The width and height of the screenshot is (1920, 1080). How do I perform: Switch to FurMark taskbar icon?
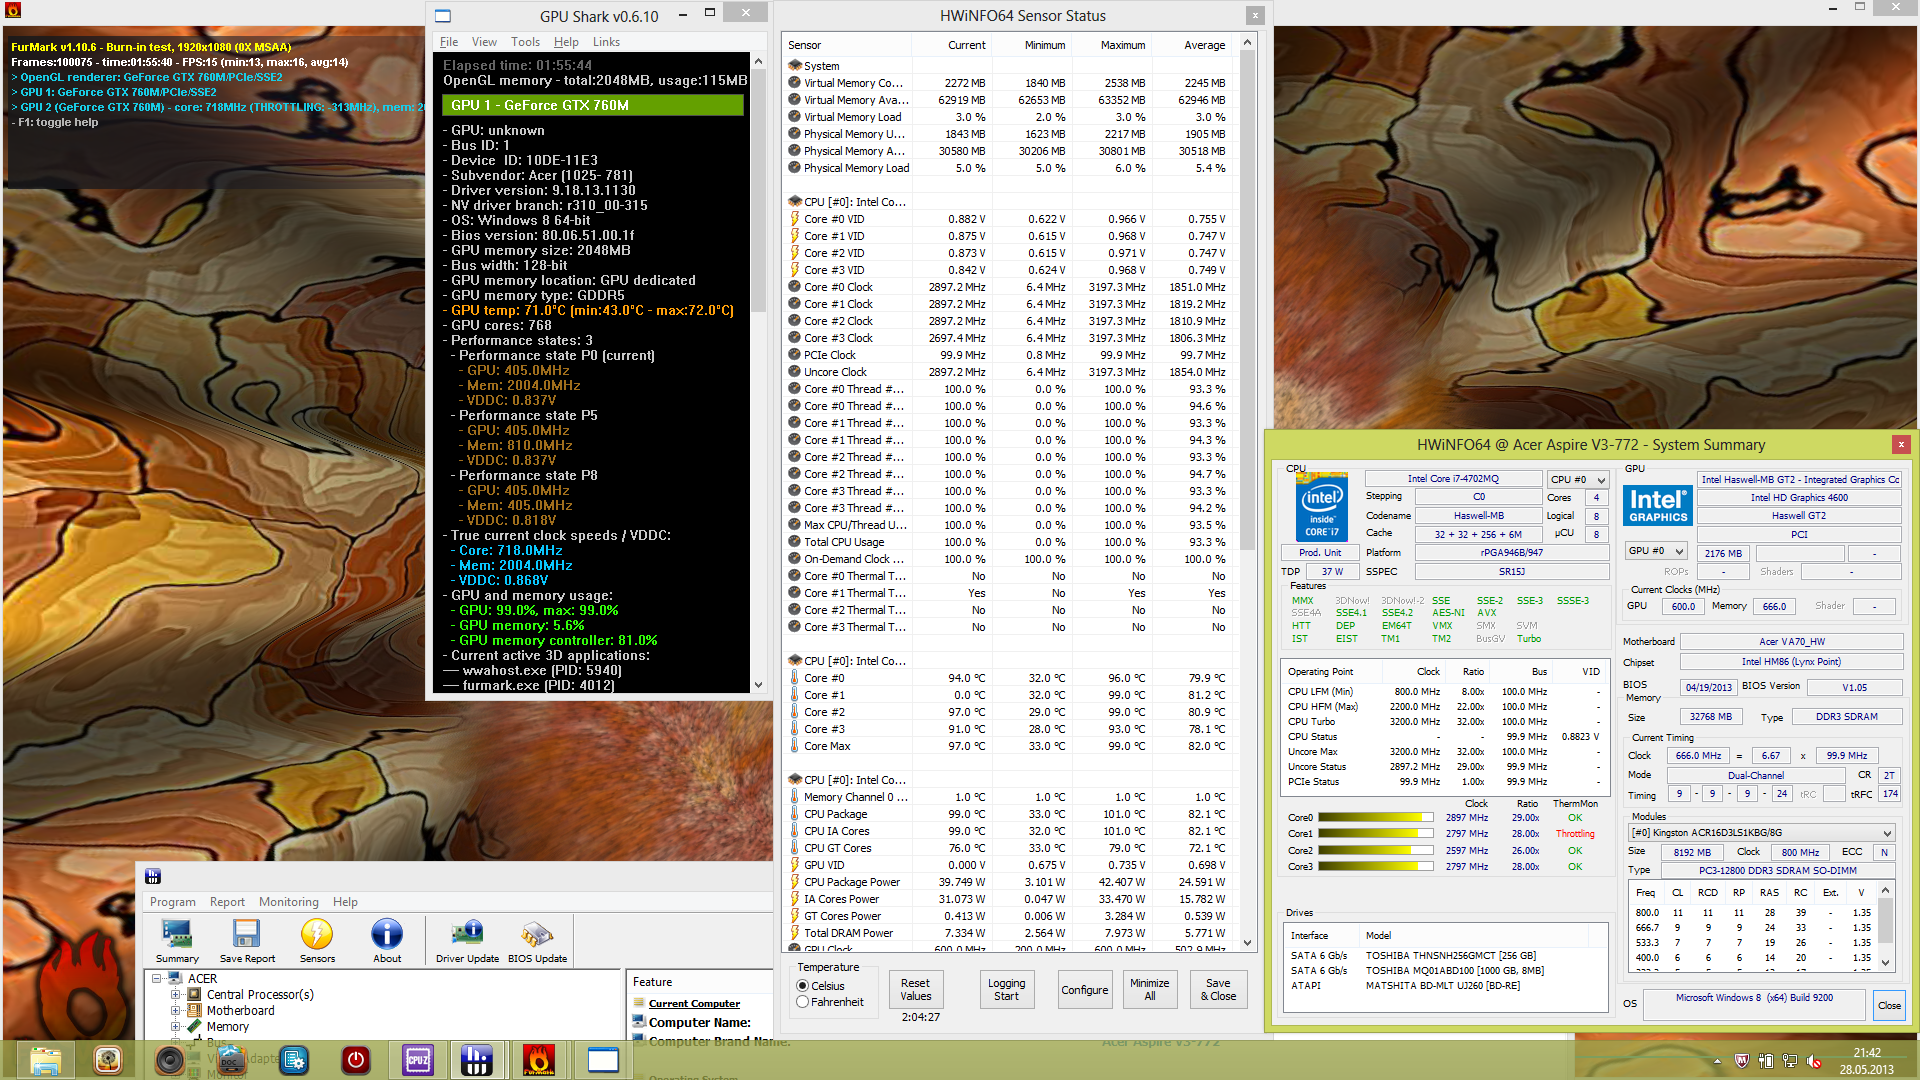pos(538,1060)
